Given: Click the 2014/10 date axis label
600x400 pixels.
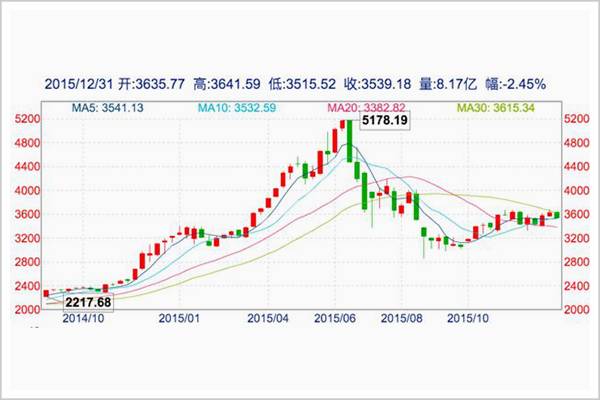Looking at the screenshot, I should click(83, 318).
